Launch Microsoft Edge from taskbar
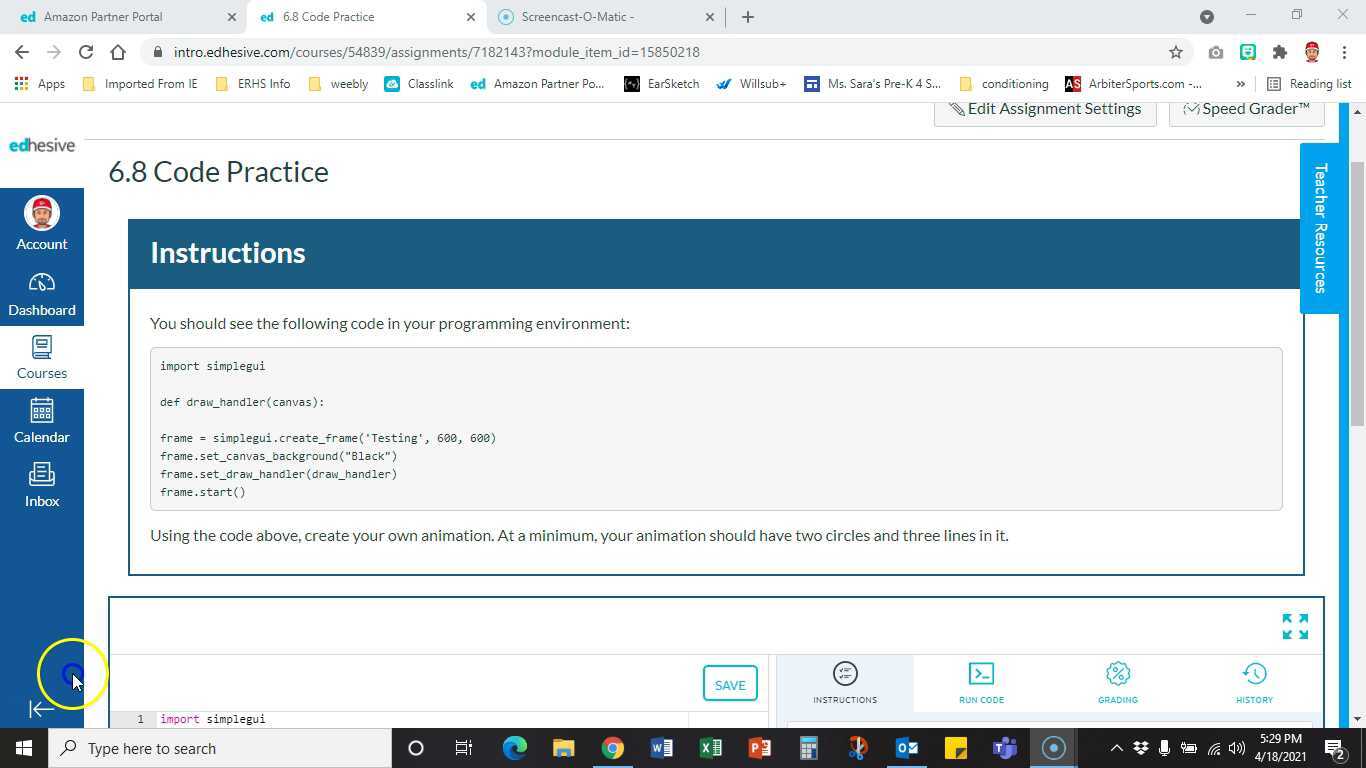Image resolution: width=1366 pixels, height=768 pixels. click(x=514, y=748)
